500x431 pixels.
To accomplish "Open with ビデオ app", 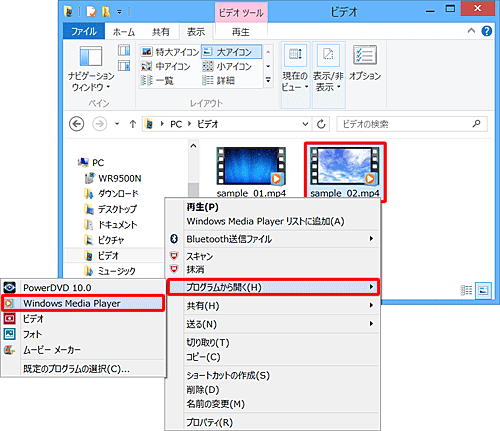I will tap(83, 319).
